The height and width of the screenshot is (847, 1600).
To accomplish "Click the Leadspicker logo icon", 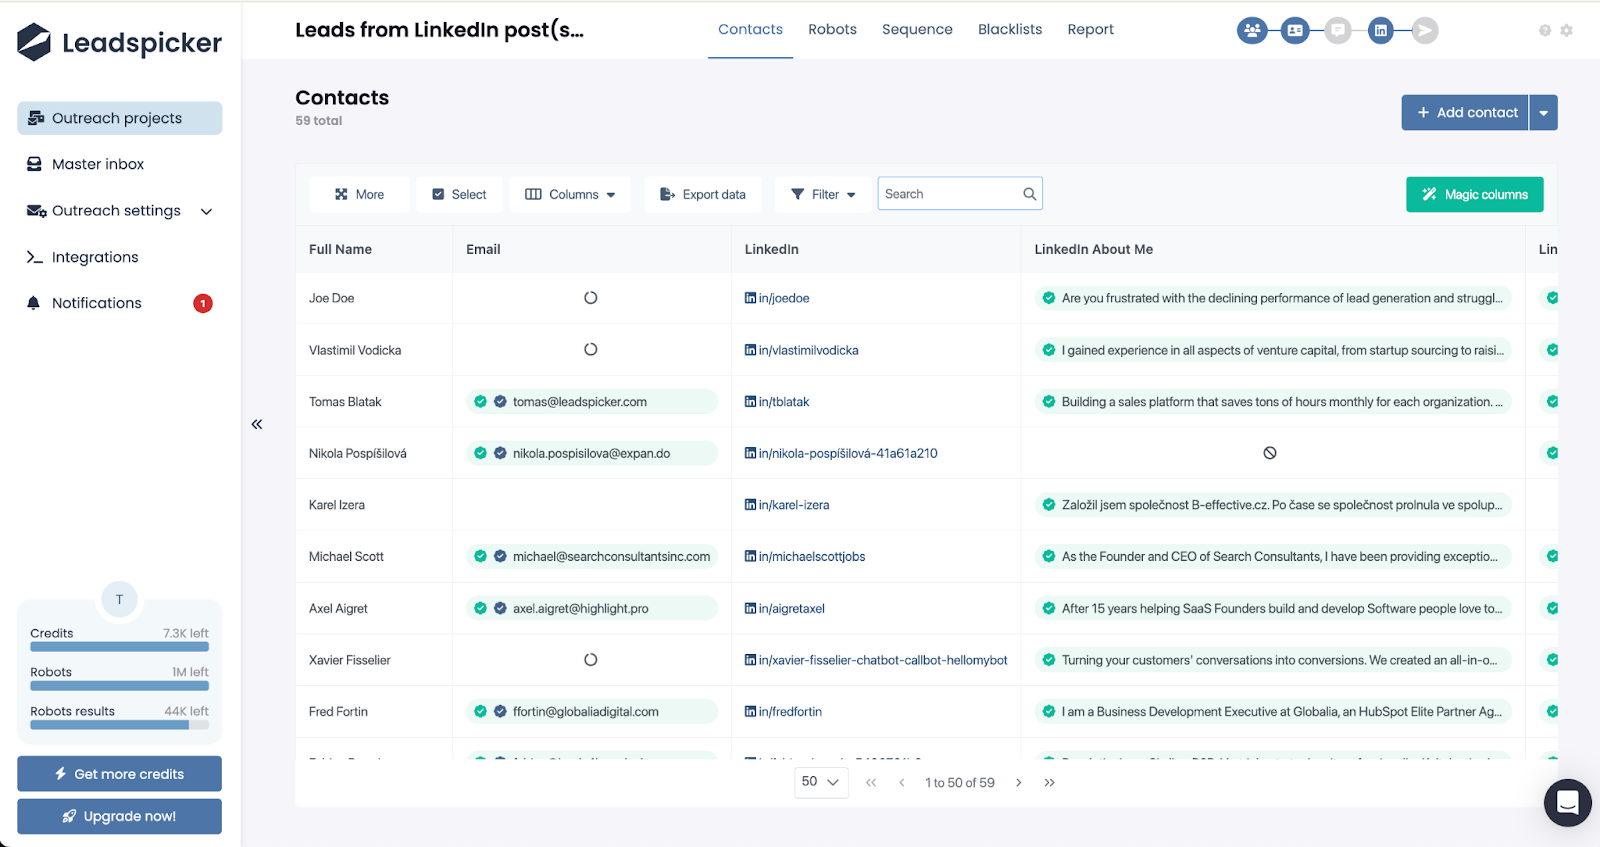I will tap(34, 42).
